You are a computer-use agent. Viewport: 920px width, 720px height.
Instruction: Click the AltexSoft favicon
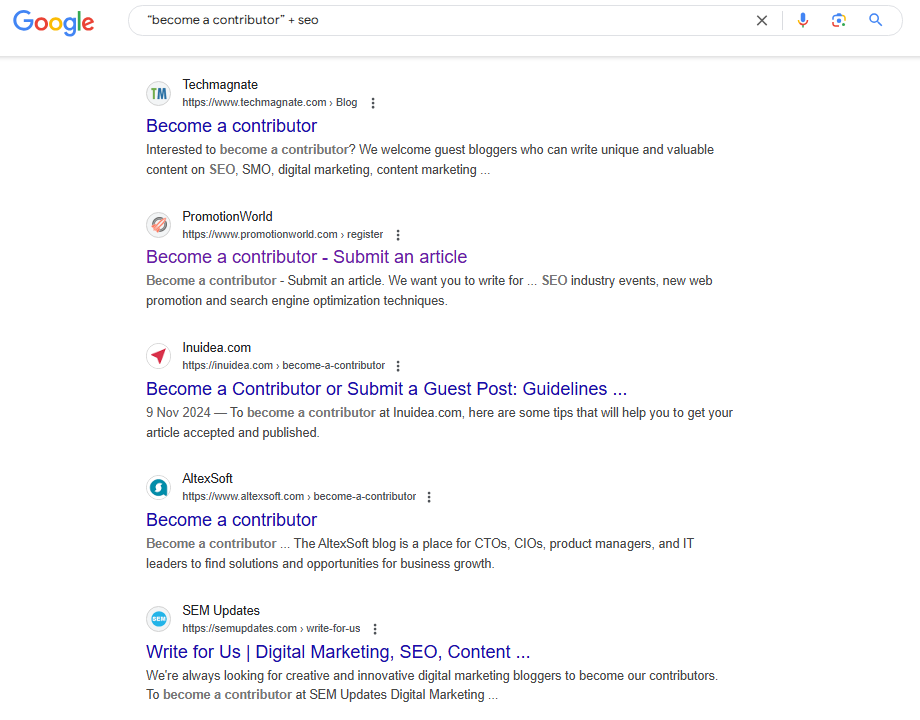[x=158, y=487]
